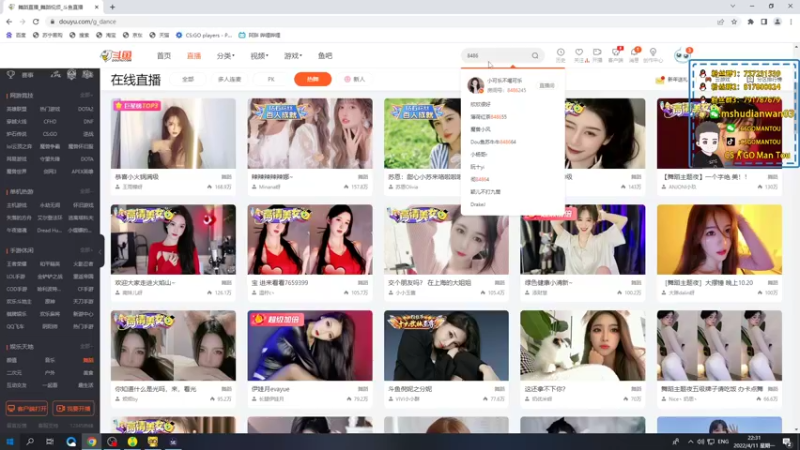Click the 客户端打开 button in sidebar
Viewport: 800px width, 450px height.
27,409
